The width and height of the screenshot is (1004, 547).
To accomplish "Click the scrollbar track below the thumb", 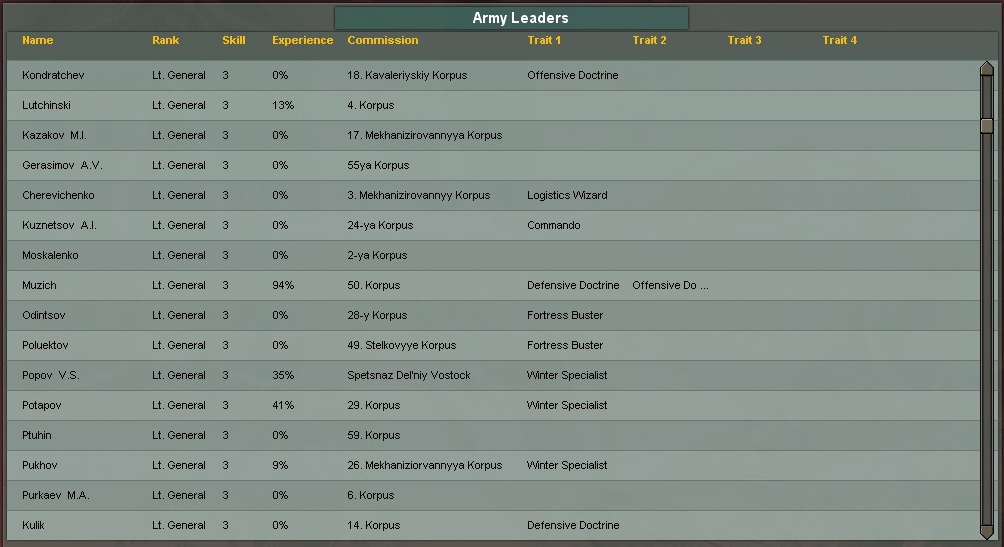I will tap(986, 330).
